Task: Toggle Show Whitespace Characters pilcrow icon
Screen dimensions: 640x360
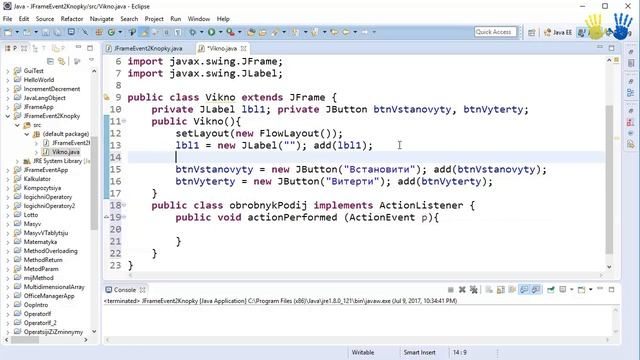Action: pos(178,32)
